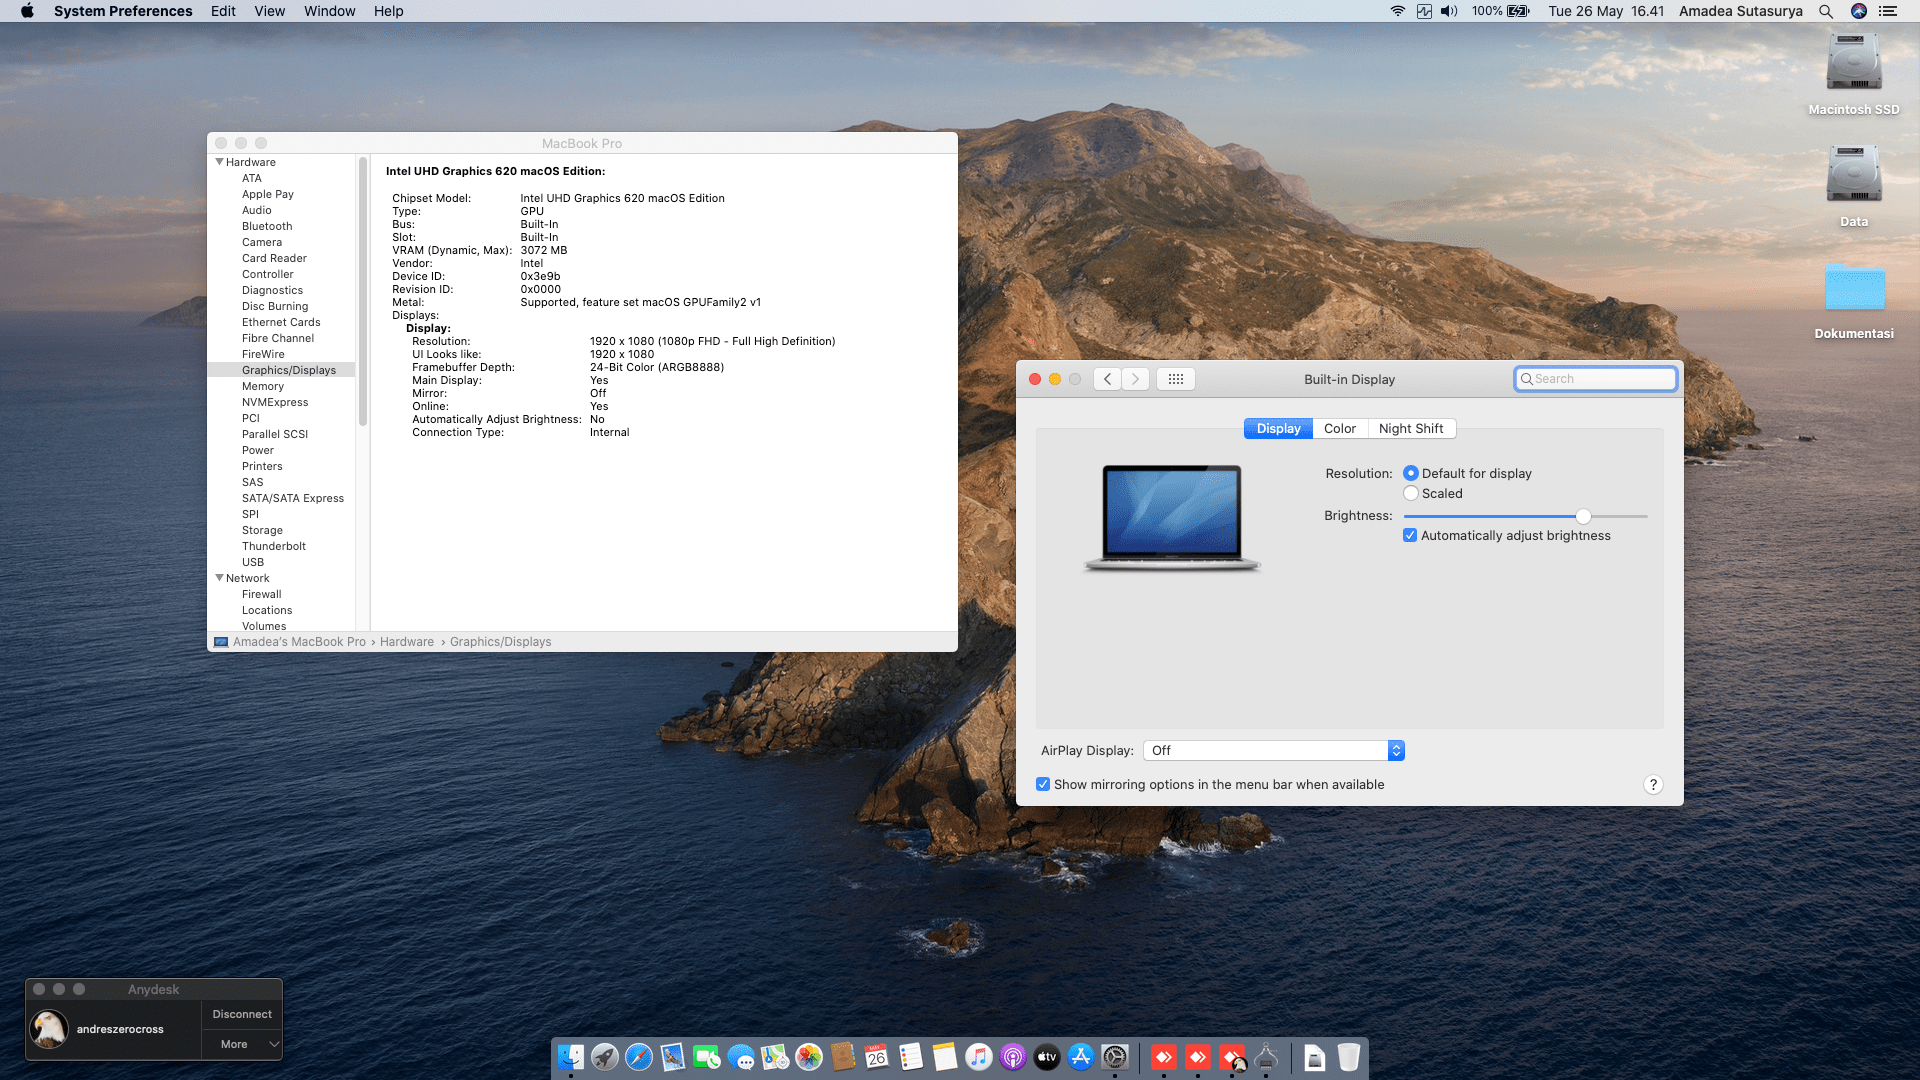Select the Scaled resolution option
This screenshot has height=1080, width=1920.
tap(1411, 494)
